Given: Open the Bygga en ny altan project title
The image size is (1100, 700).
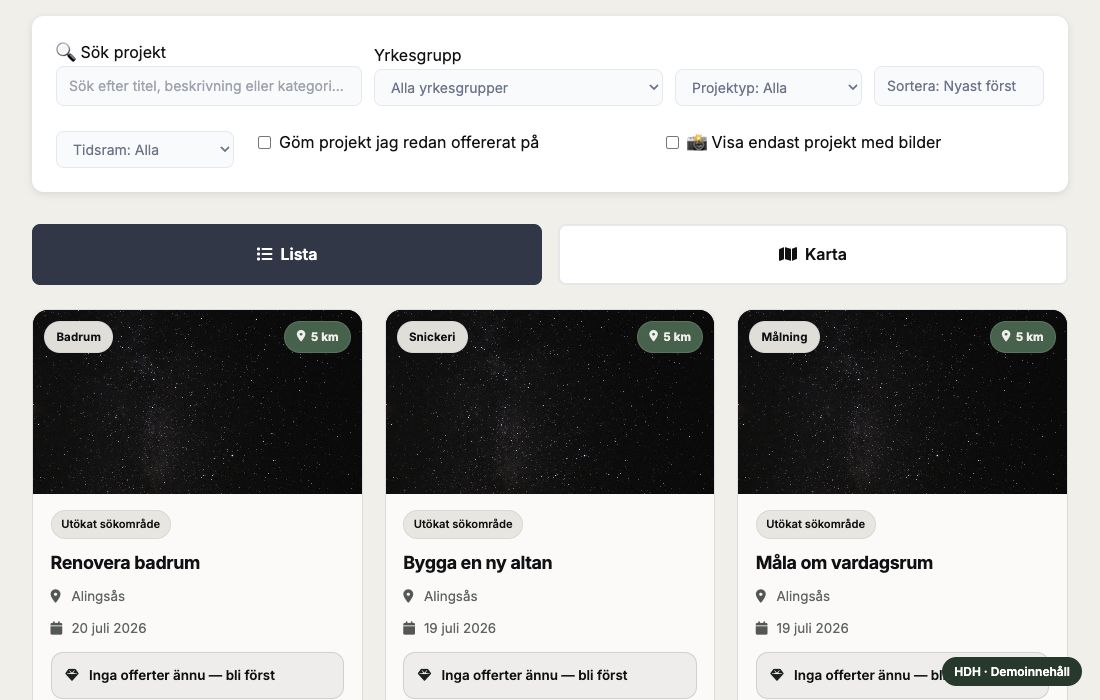Looking at the screenshot, I should (478, 563).
